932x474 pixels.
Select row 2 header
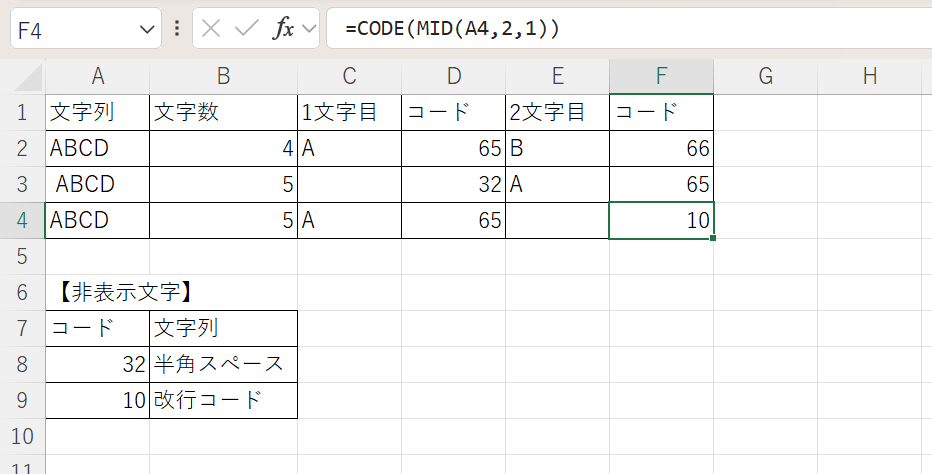(x=22, y=149)
